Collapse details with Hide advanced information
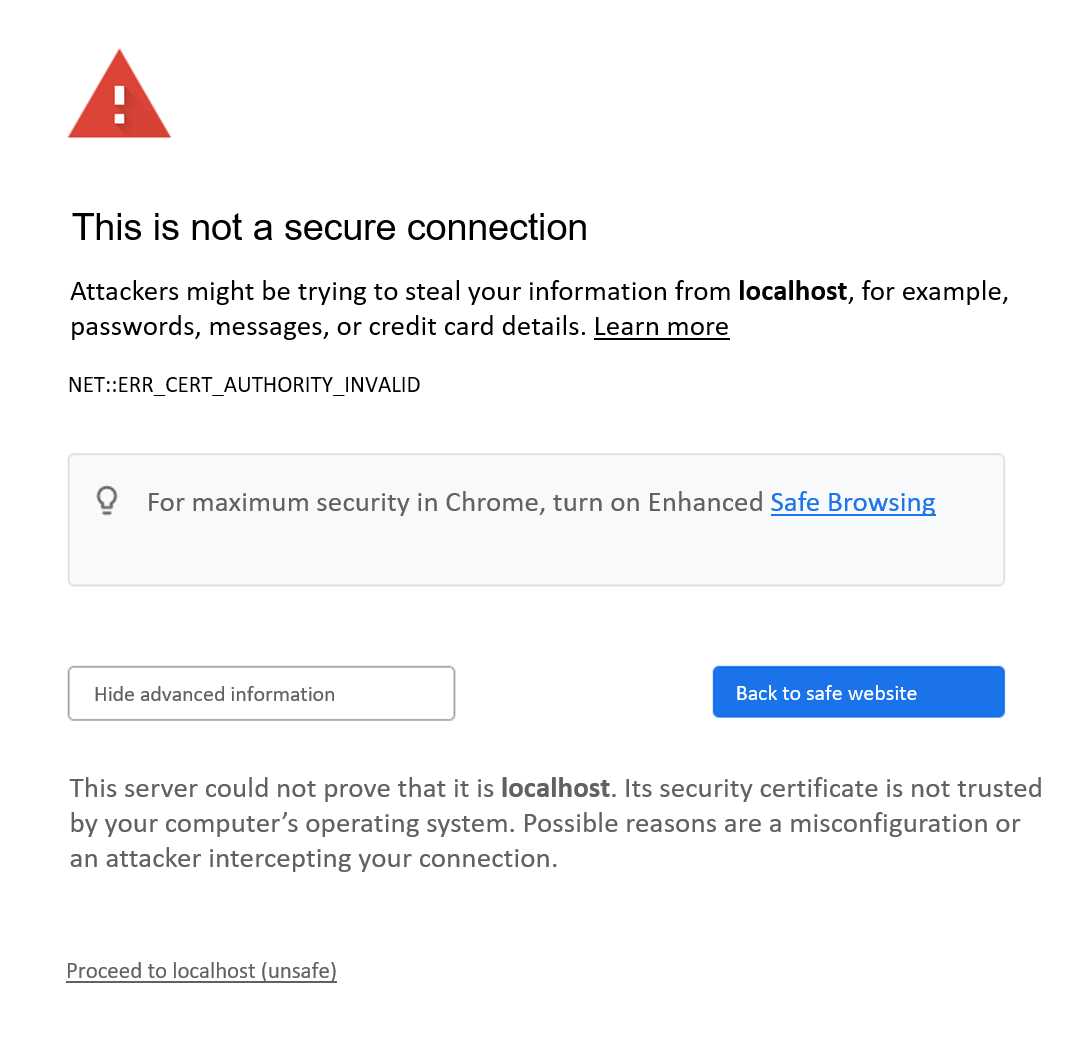 coord(261,694)
